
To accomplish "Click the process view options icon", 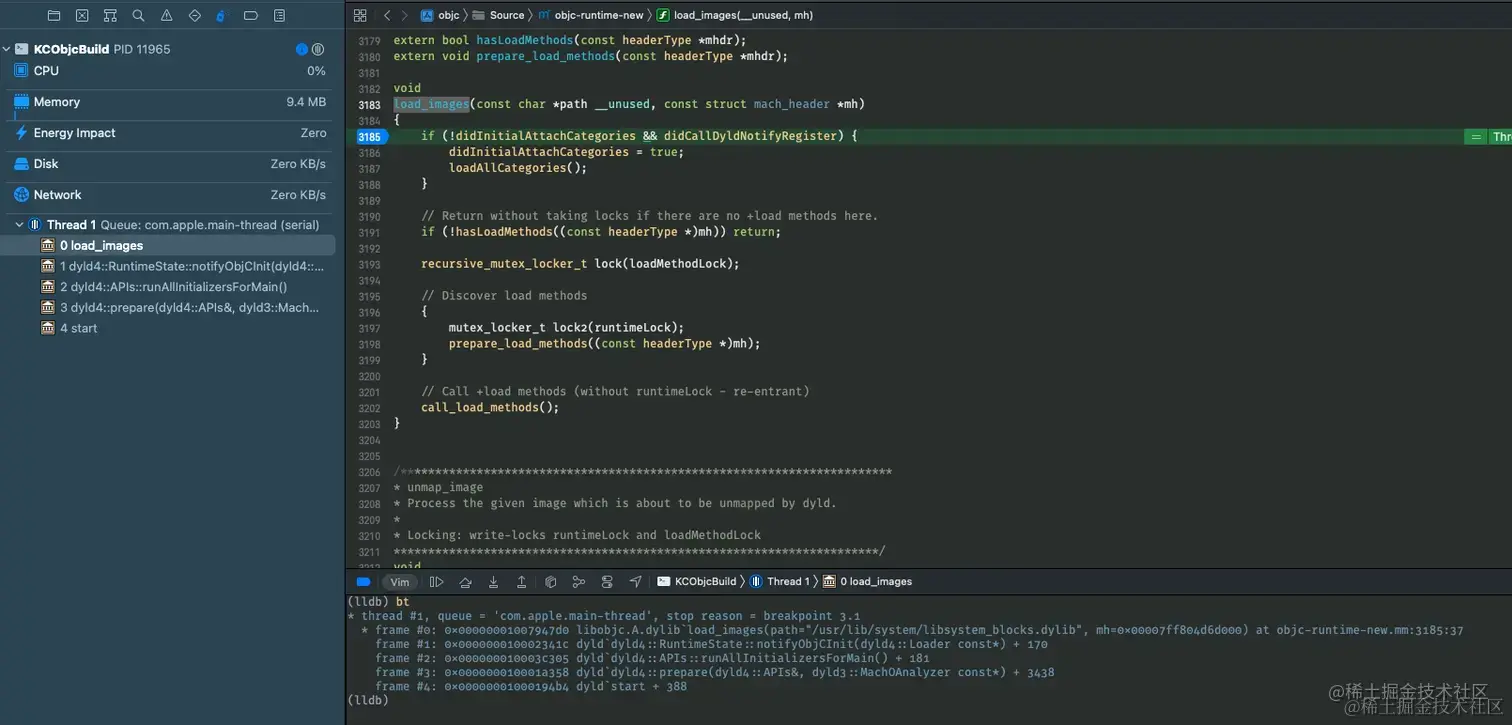I will (318, 49).
